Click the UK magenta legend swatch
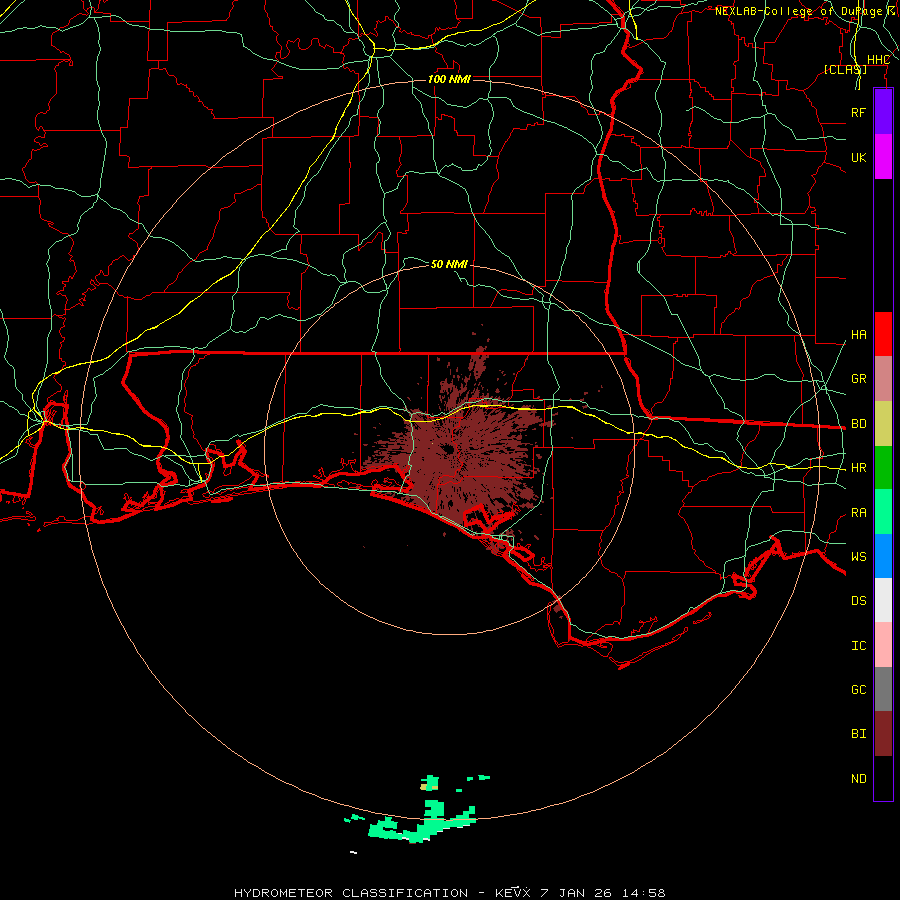The width and height of the screenshot is (900, 900). [883, 157]
